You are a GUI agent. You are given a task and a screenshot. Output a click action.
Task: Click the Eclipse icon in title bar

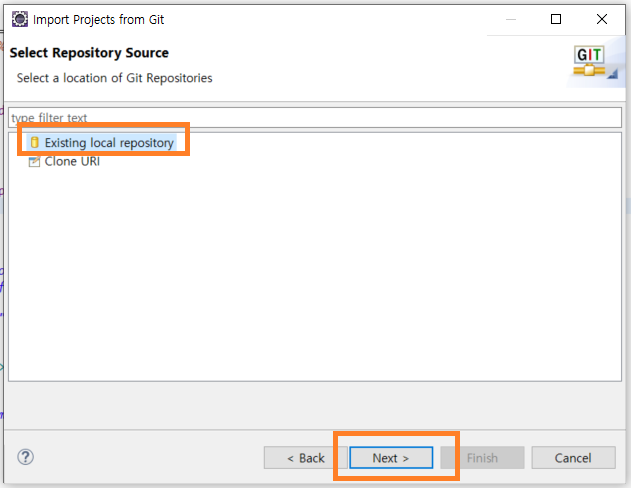click(x=20, y=19)
